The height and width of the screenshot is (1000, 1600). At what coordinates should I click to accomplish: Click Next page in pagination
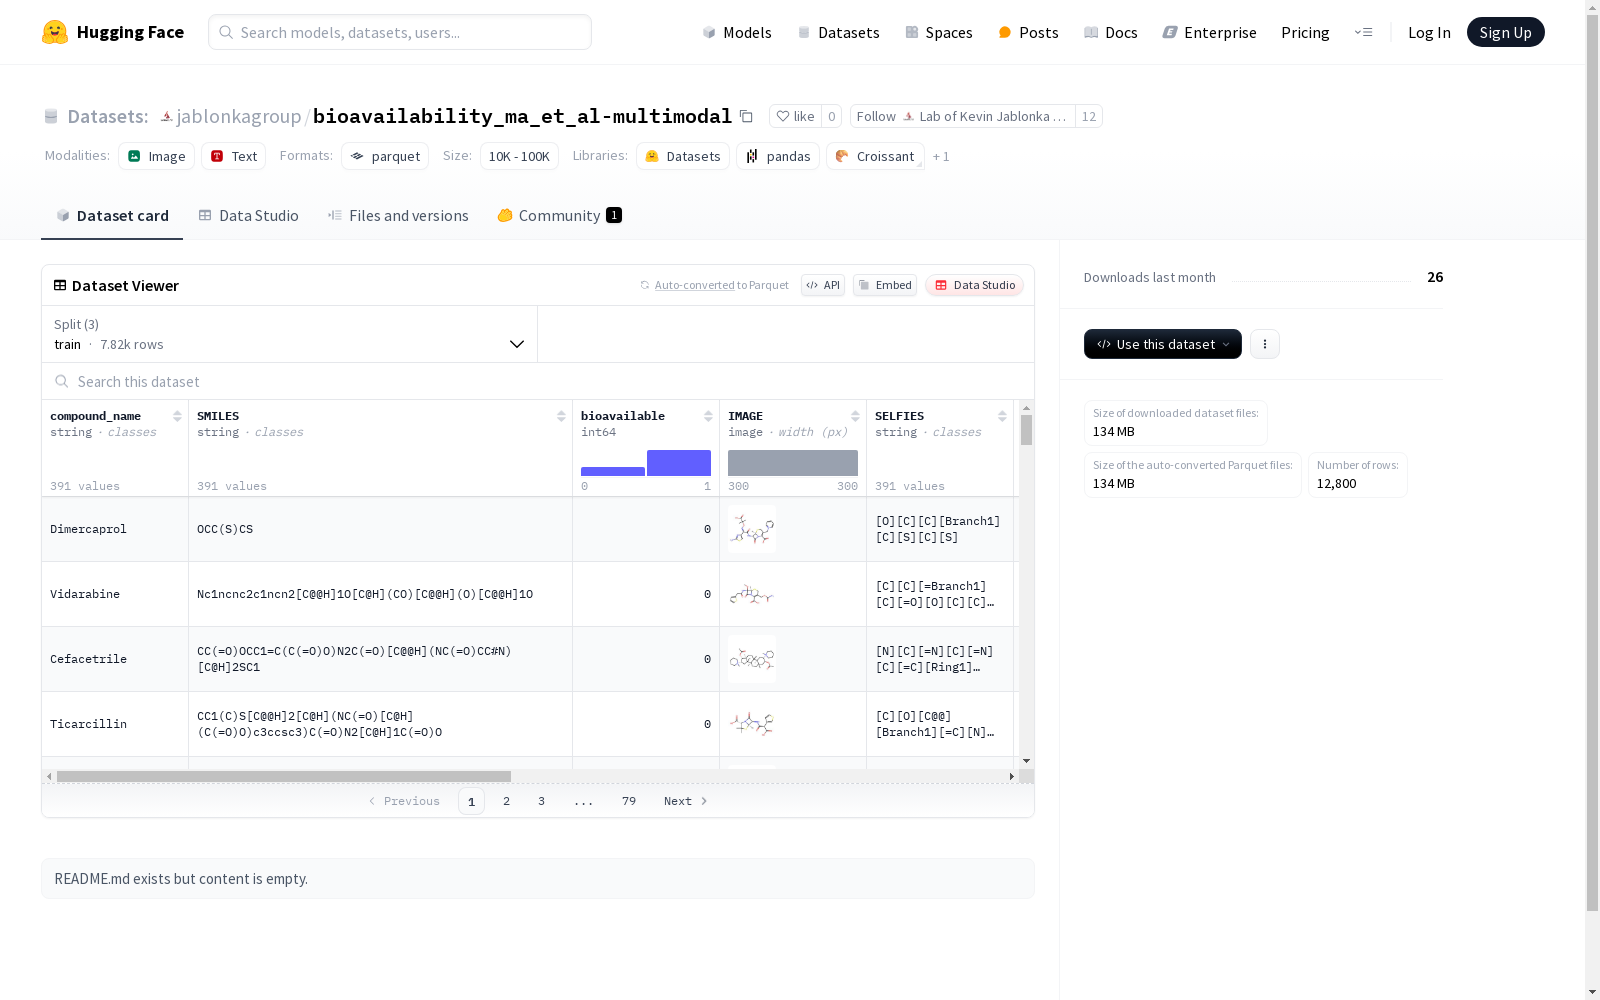click(686, 801)
